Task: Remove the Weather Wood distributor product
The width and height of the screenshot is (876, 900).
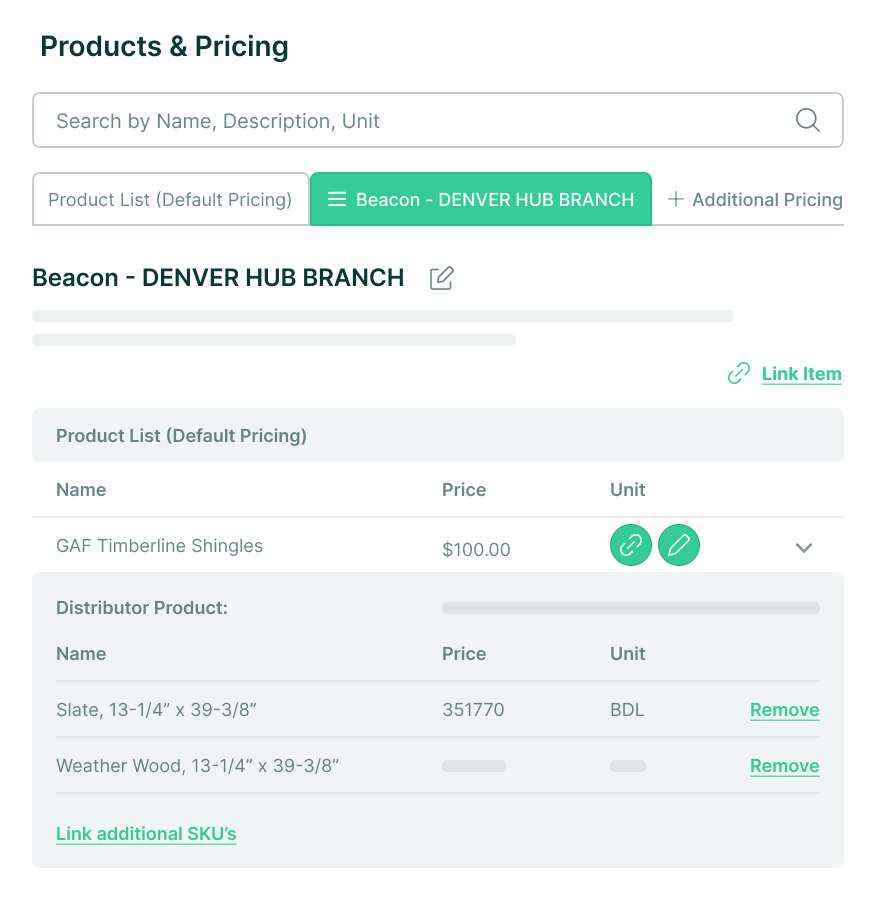Action: pos(785,766)
